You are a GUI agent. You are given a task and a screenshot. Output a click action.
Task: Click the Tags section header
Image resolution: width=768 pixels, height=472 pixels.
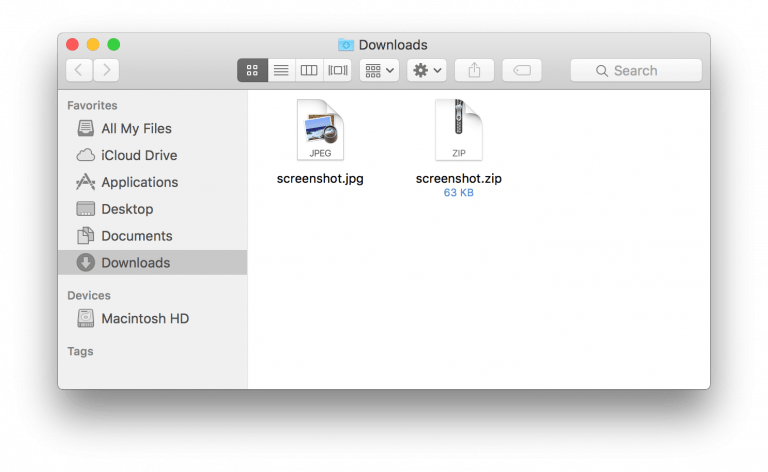(x=80, y=352)
